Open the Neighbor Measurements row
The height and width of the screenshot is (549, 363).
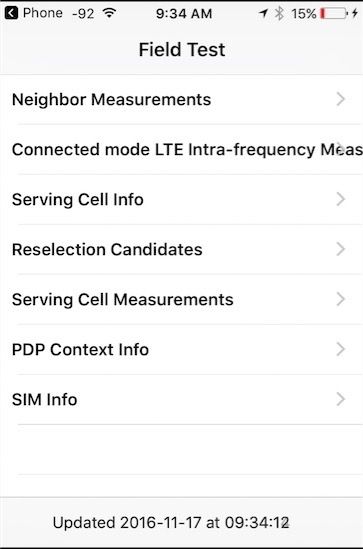click(181, 99)
